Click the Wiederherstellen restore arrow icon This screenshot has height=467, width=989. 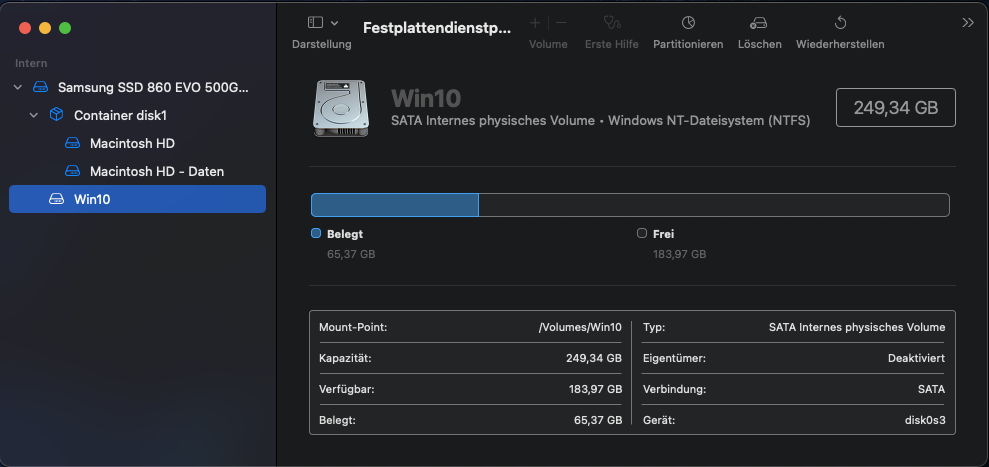pos(840,23)
